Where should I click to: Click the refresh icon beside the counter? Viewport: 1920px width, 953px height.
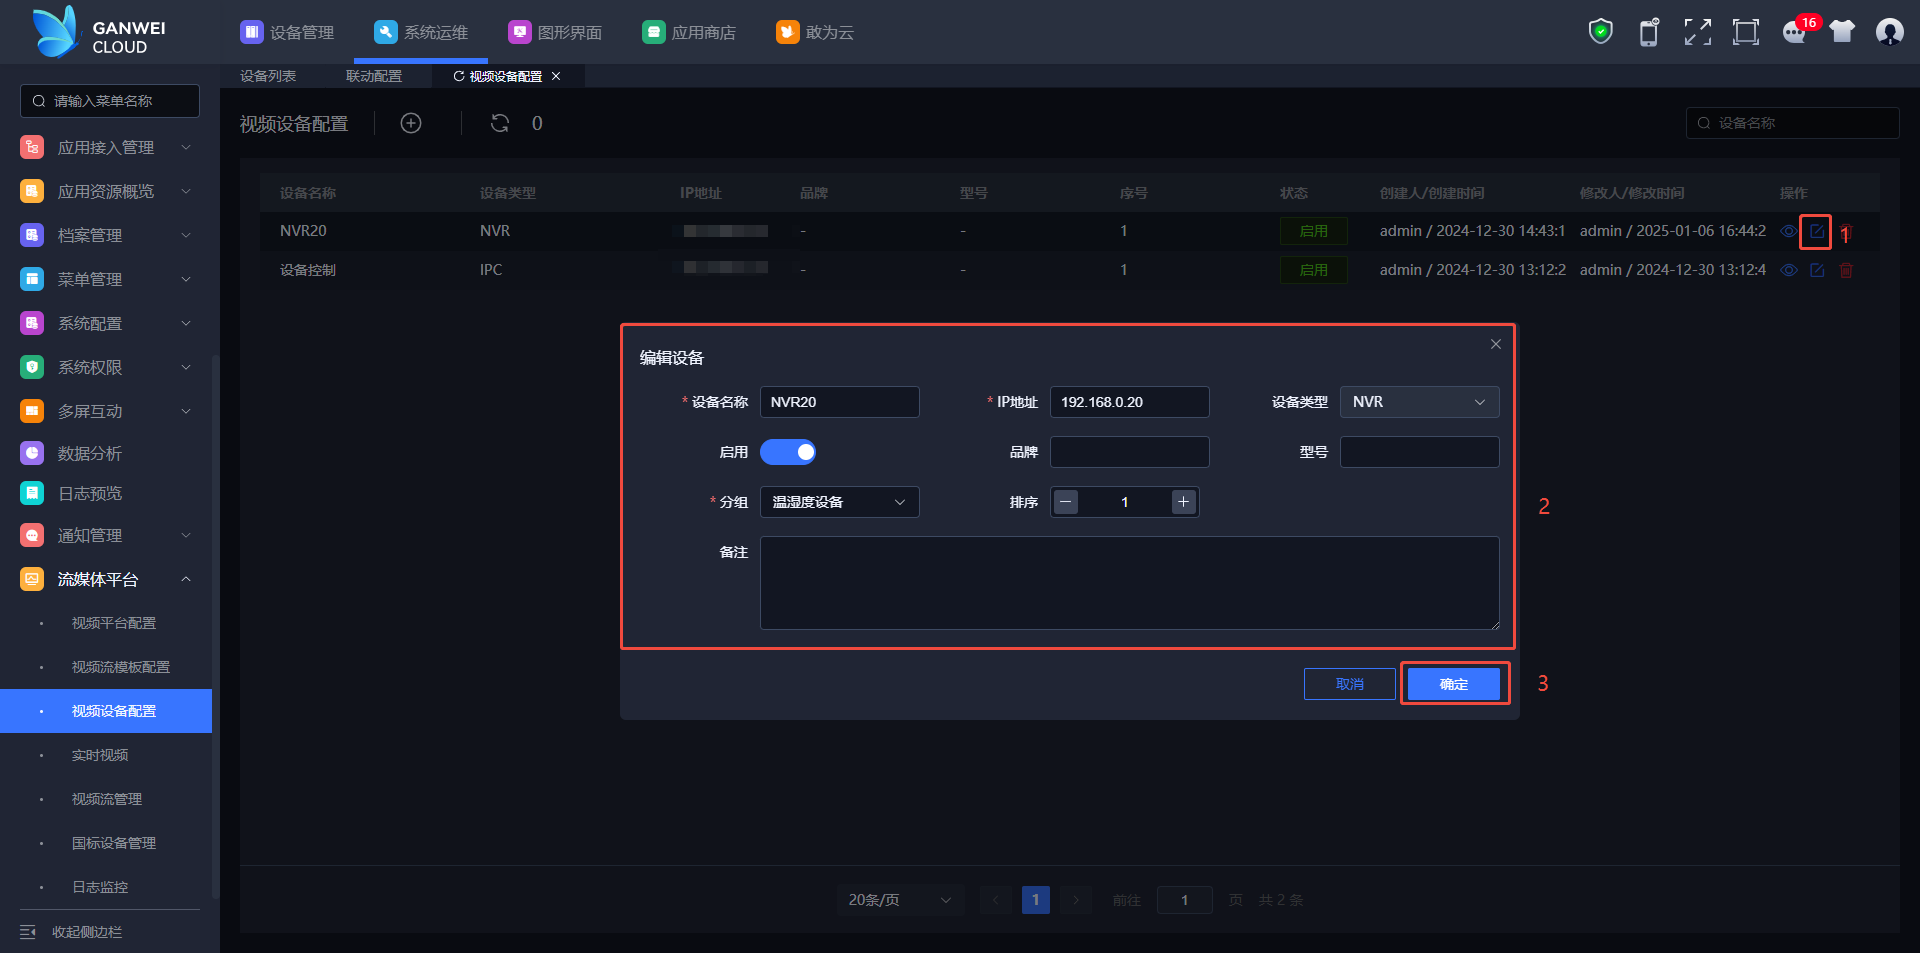(x=500, y=123)
